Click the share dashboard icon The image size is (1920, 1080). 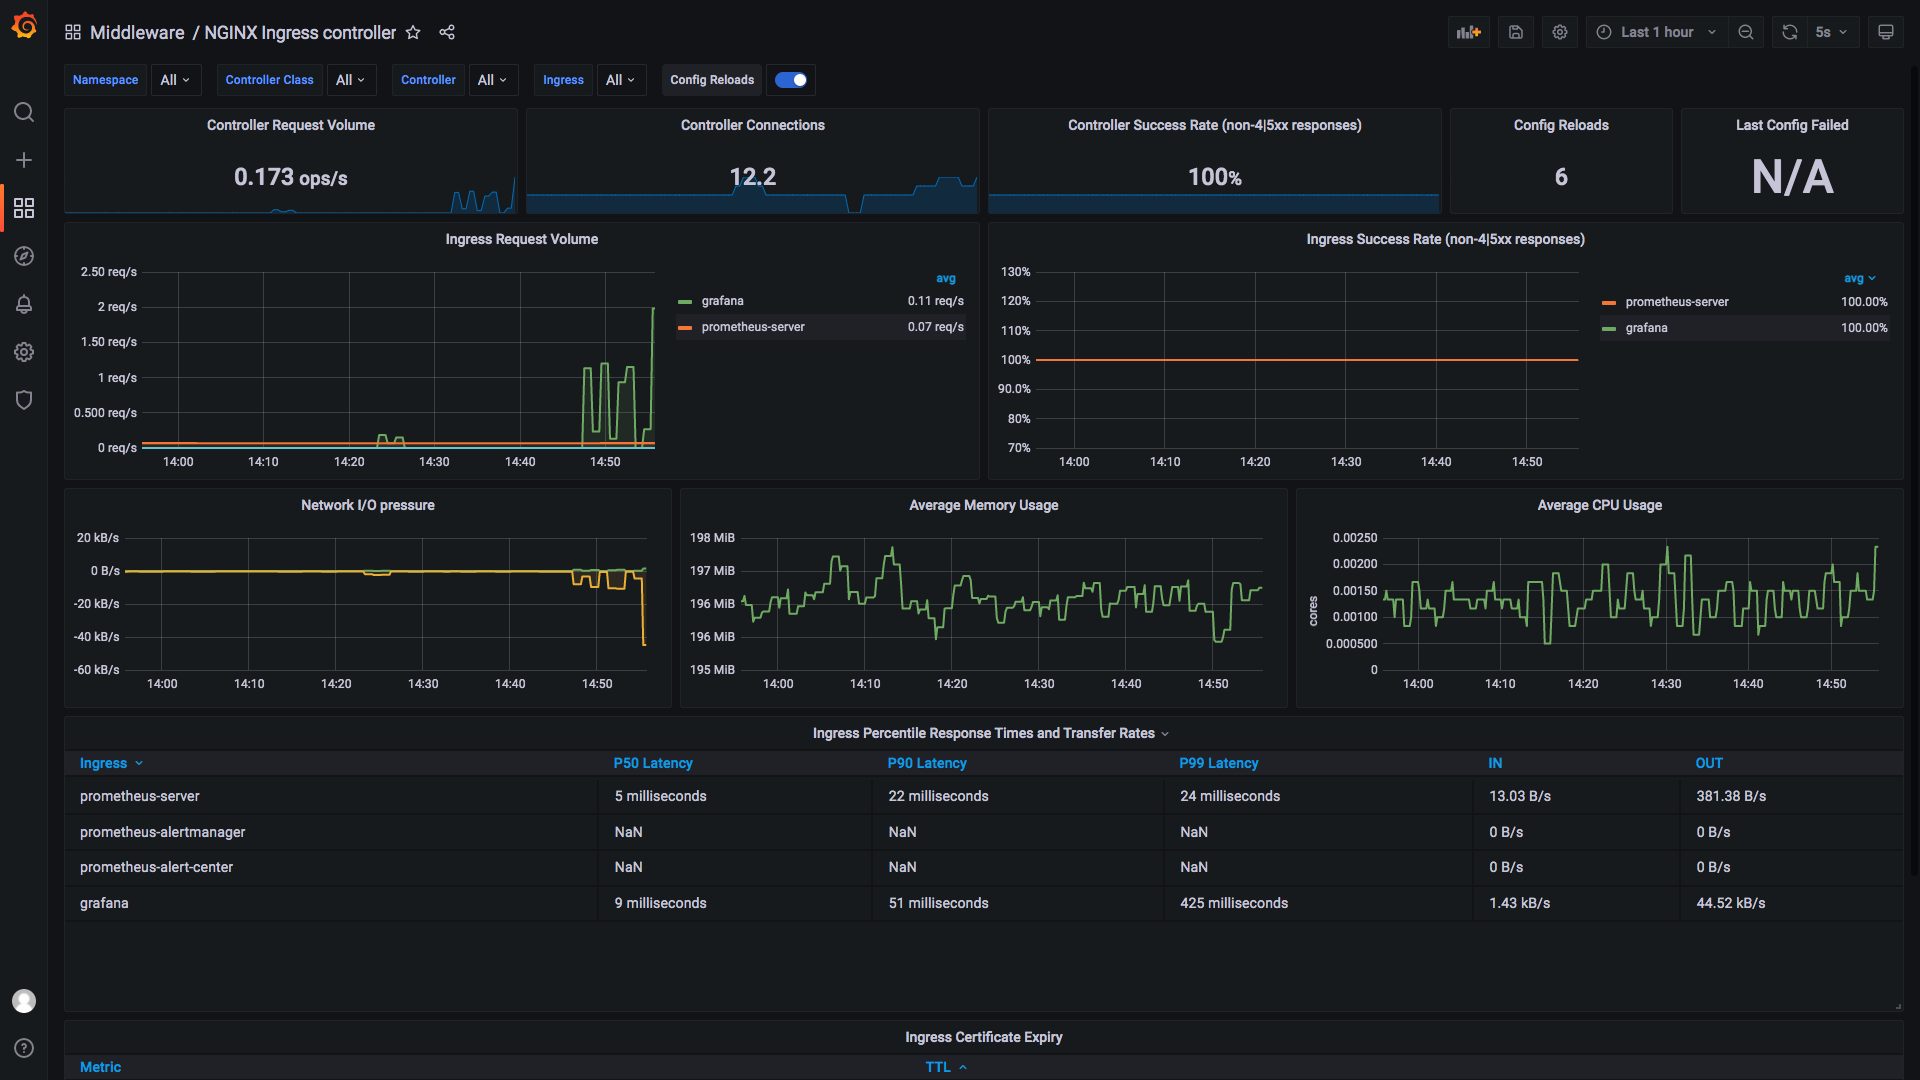(x=447, y=32)
